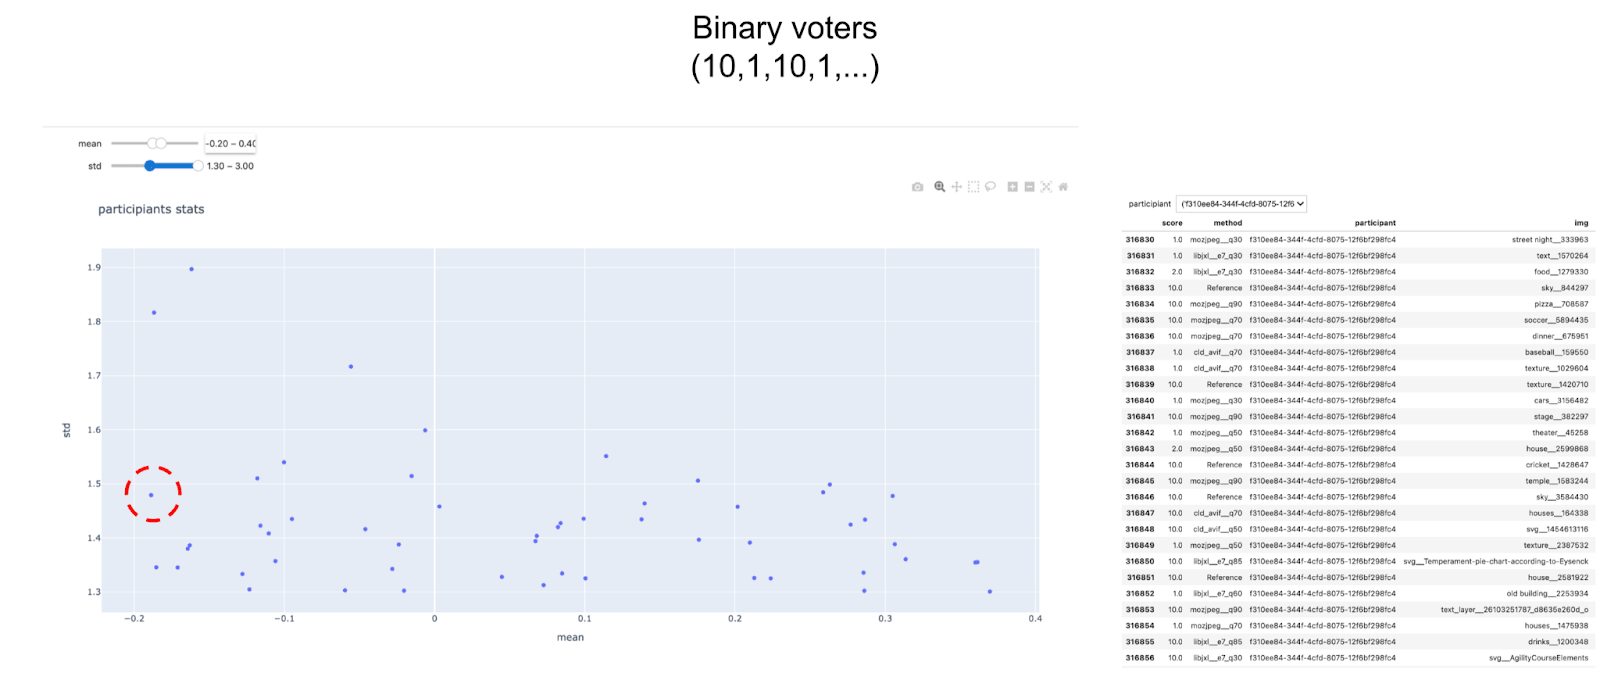Enable lasso select mode

tap(989, 187)
